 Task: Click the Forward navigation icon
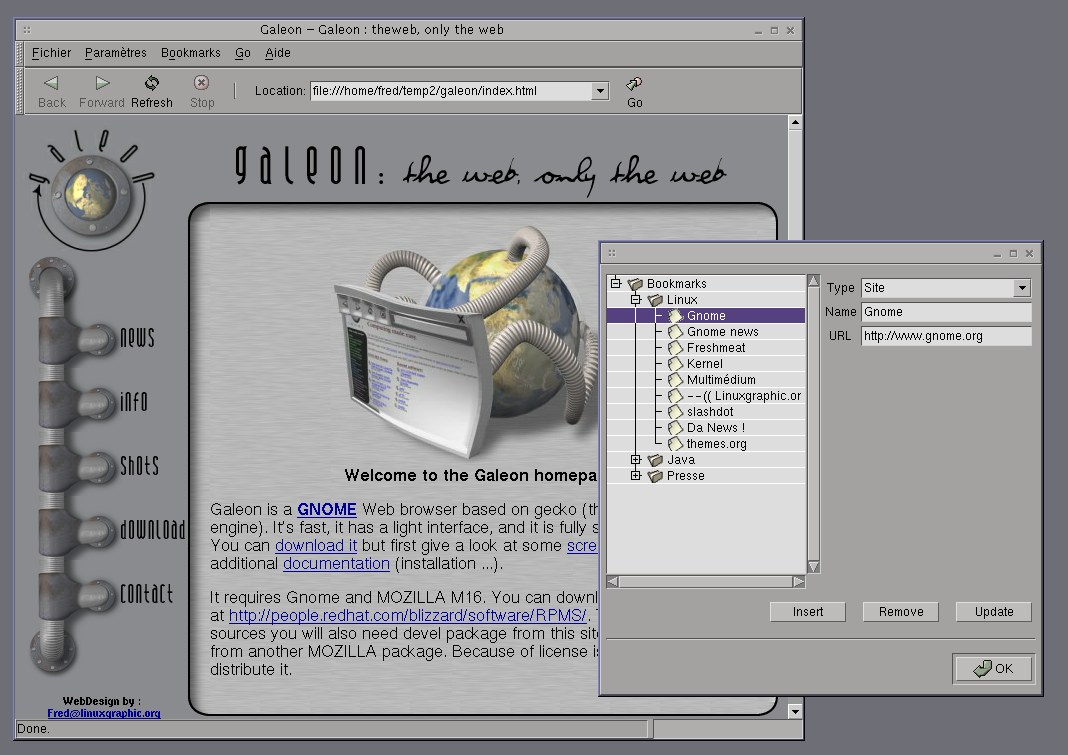tap(101, 85)
